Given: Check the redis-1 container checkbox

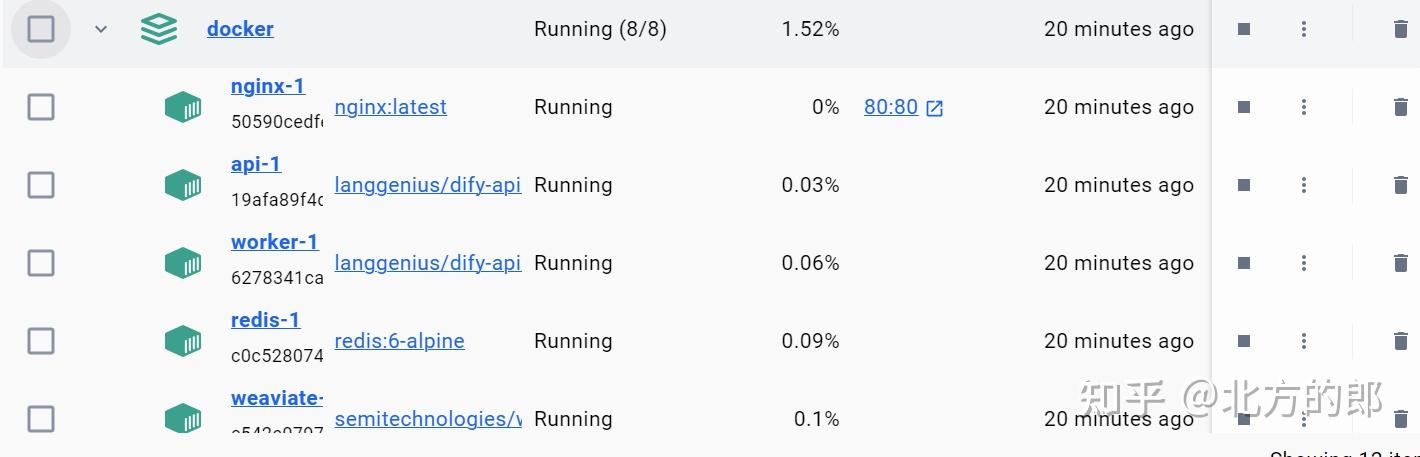Looking at the screenshot, I should pos(41,341).
